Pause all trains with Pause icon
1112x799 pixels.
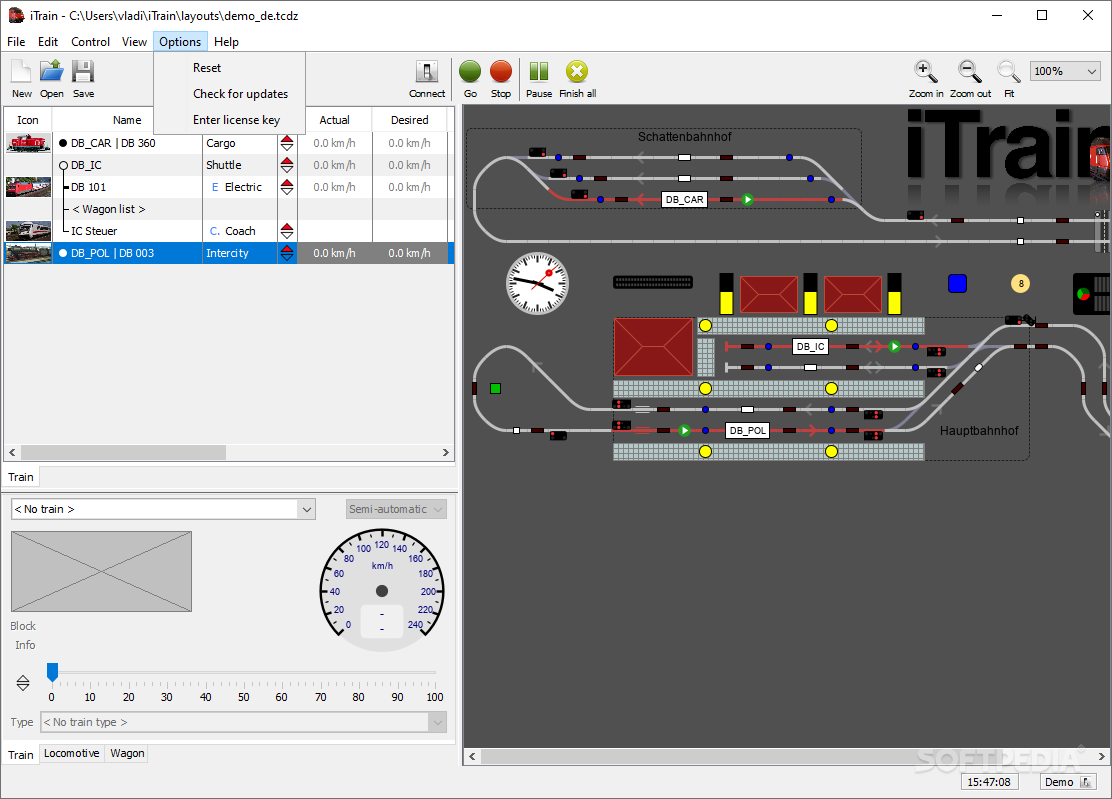pos(539,78)
